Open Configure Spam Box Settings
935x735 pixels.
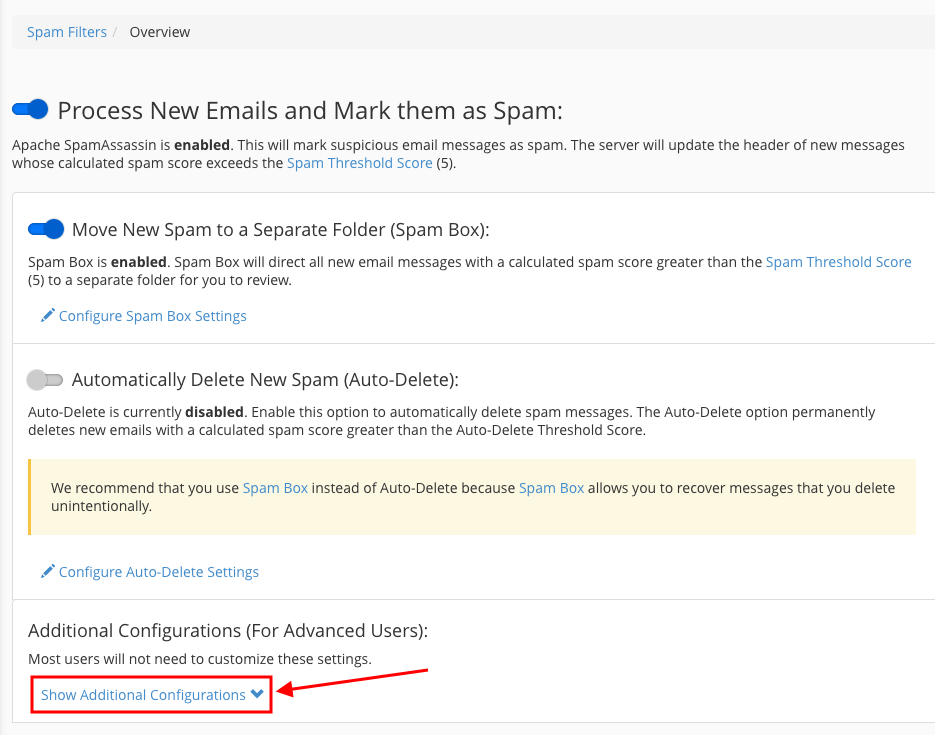click(x=152, y=315)
